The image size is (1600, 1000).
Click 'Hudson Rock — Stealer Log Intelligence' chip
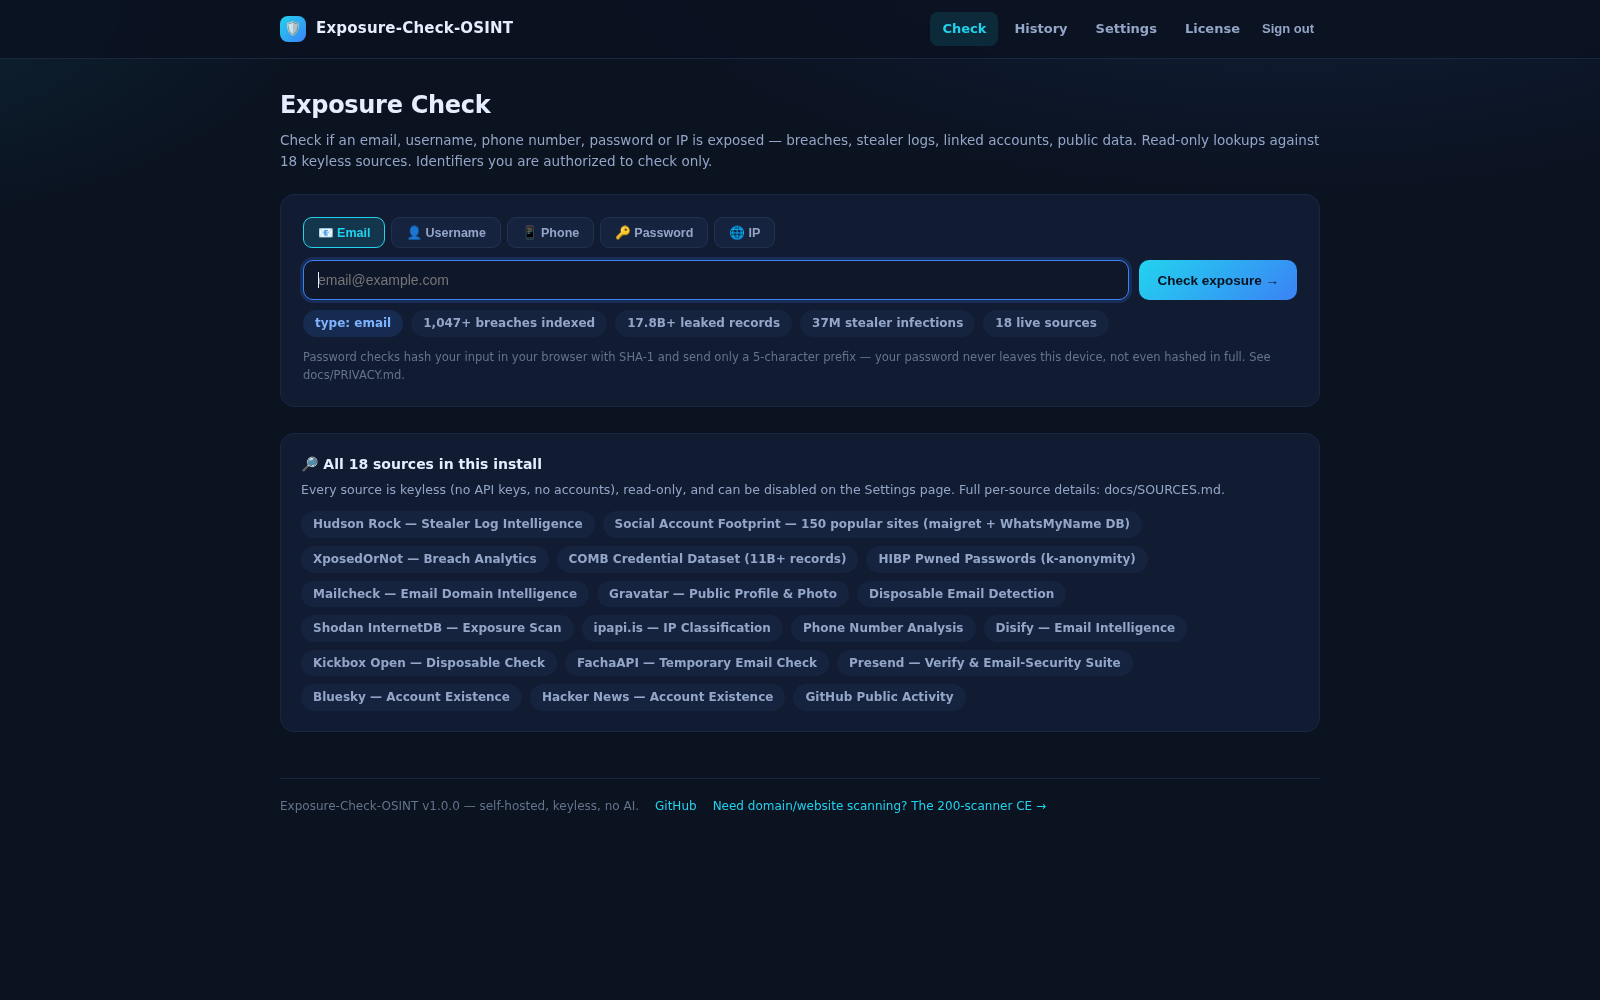[448, 524]
